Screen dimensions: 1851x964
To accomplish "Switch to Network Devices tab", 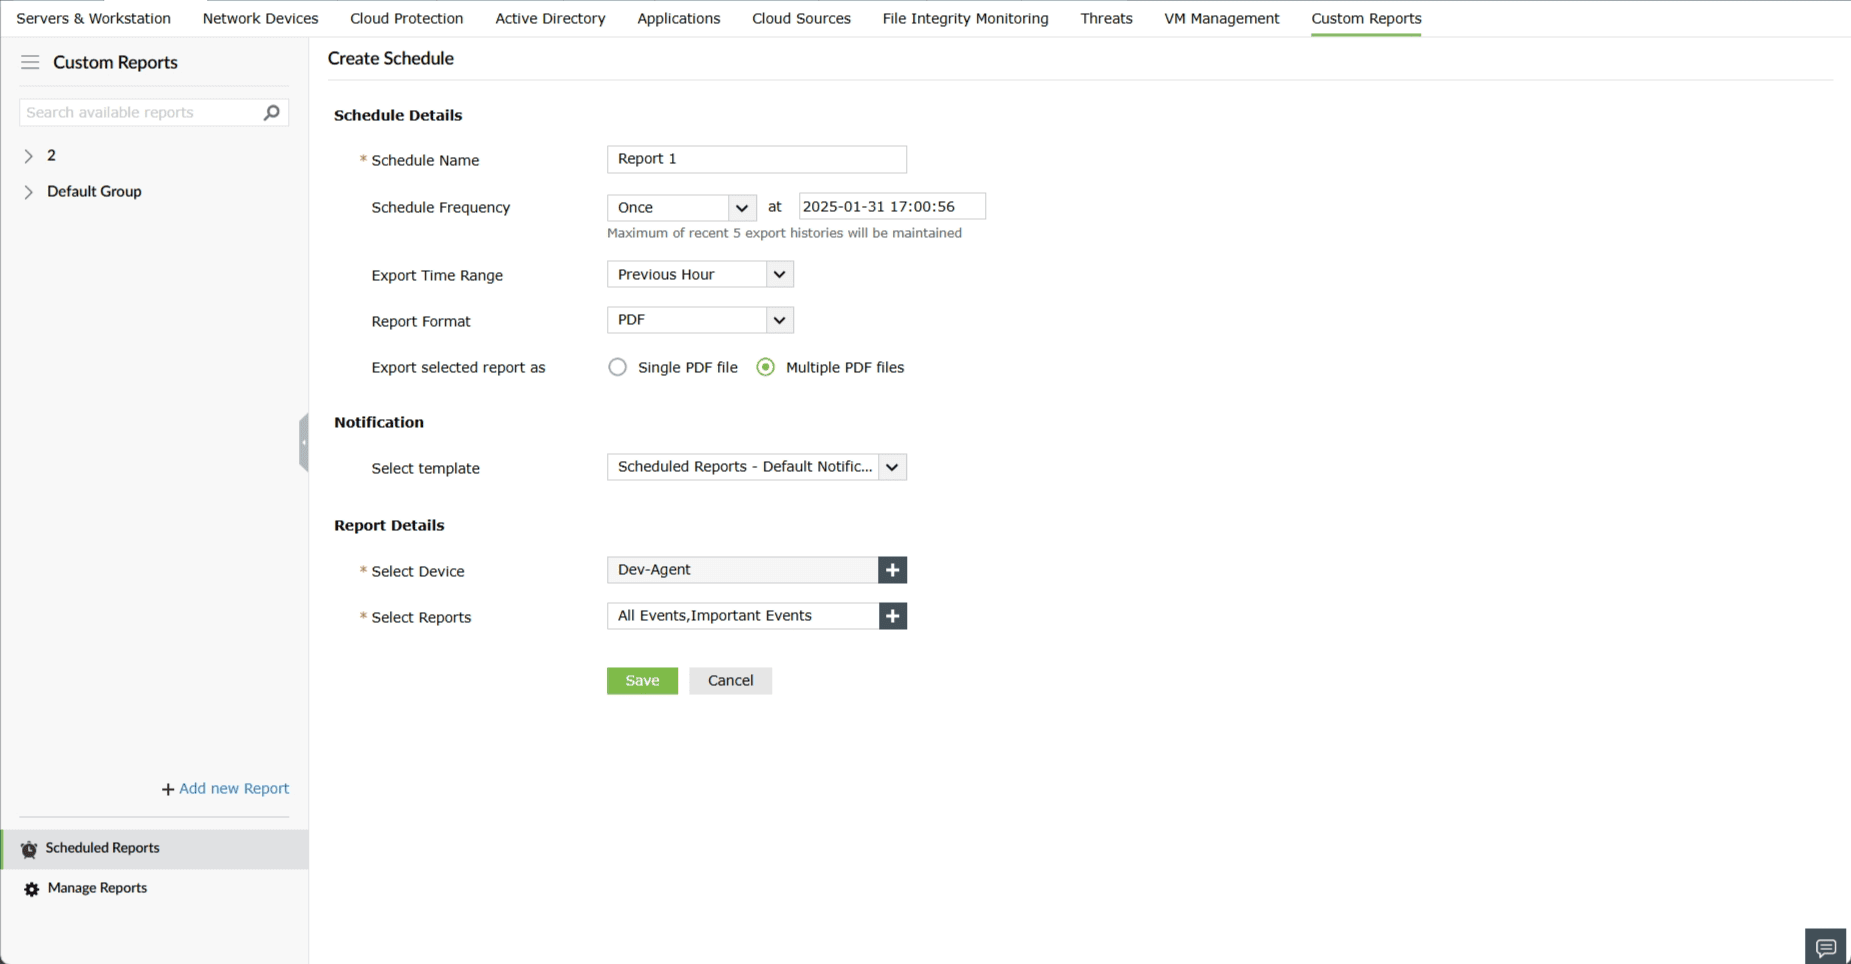I will coord(260,18).
